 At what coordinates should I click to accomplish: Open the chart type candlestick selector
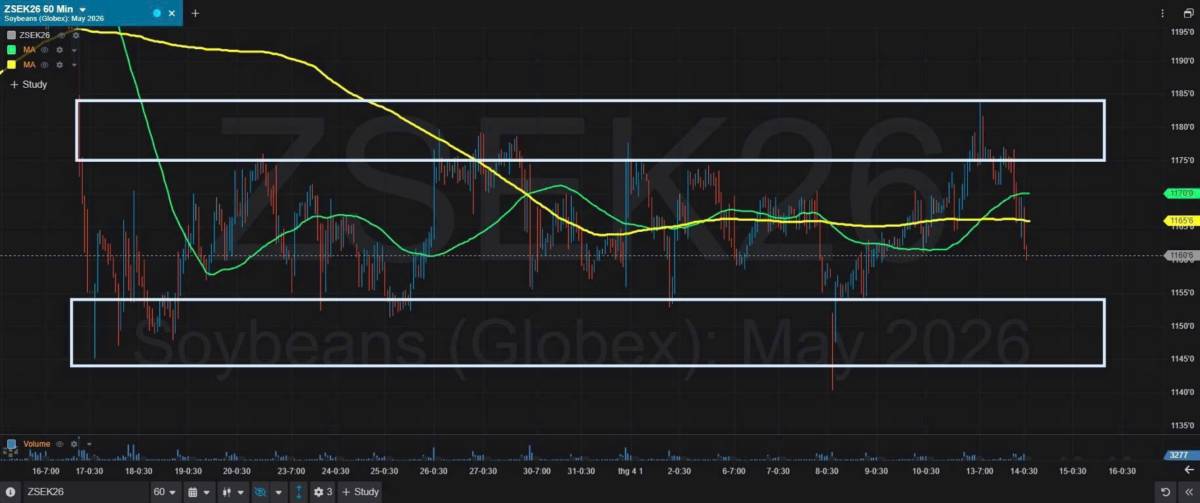233,492
